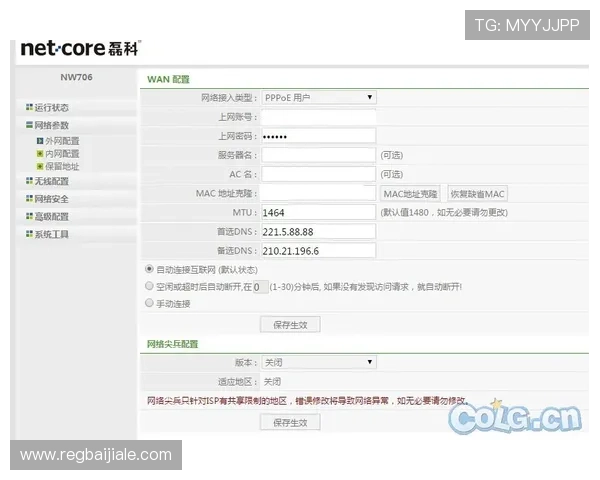Focus the AC 名 input field

click(x=319, y=174)
